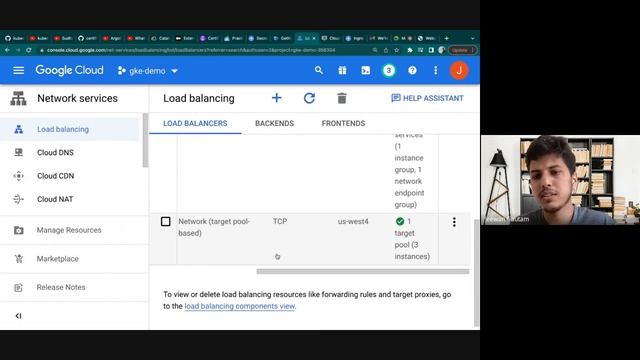
Task: Open the browser extensions puzzle icon
Action: click(409, 50)
